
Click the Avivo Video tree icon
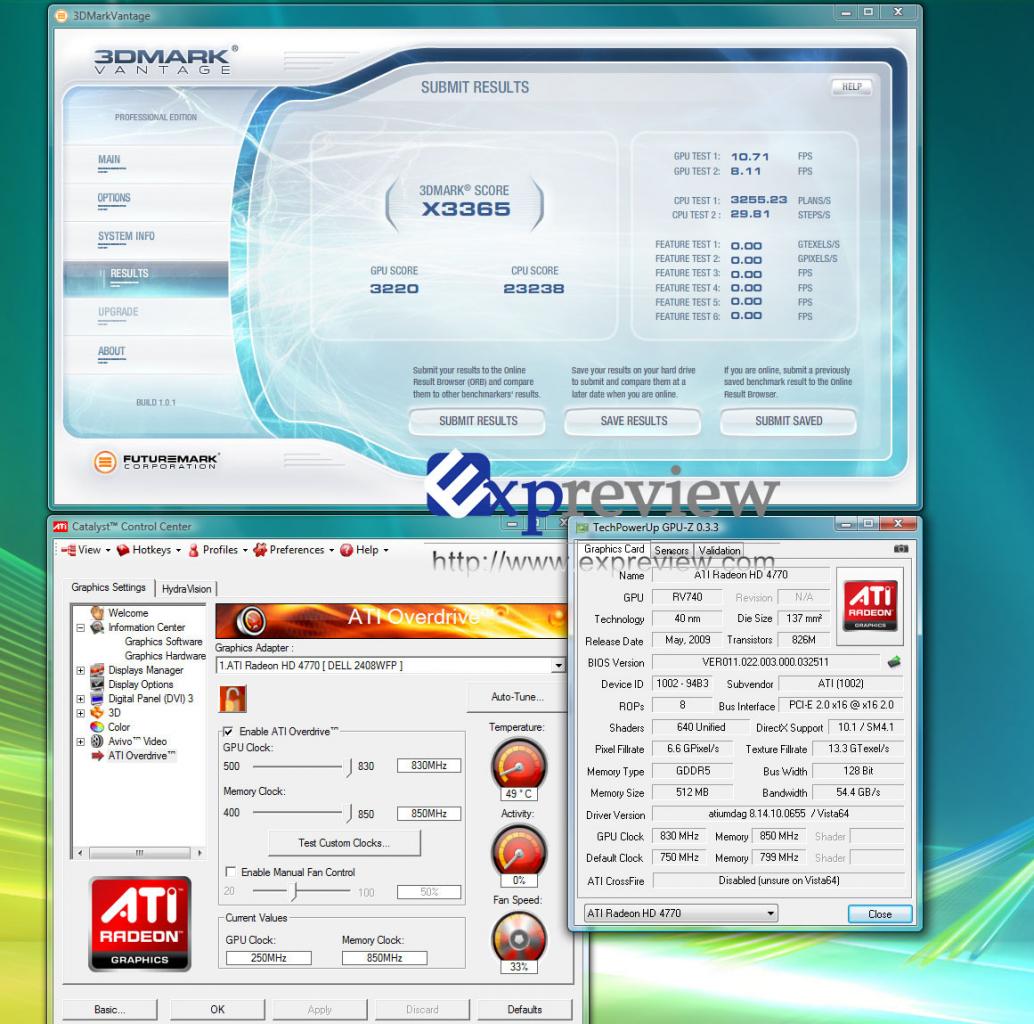[98, 741]
